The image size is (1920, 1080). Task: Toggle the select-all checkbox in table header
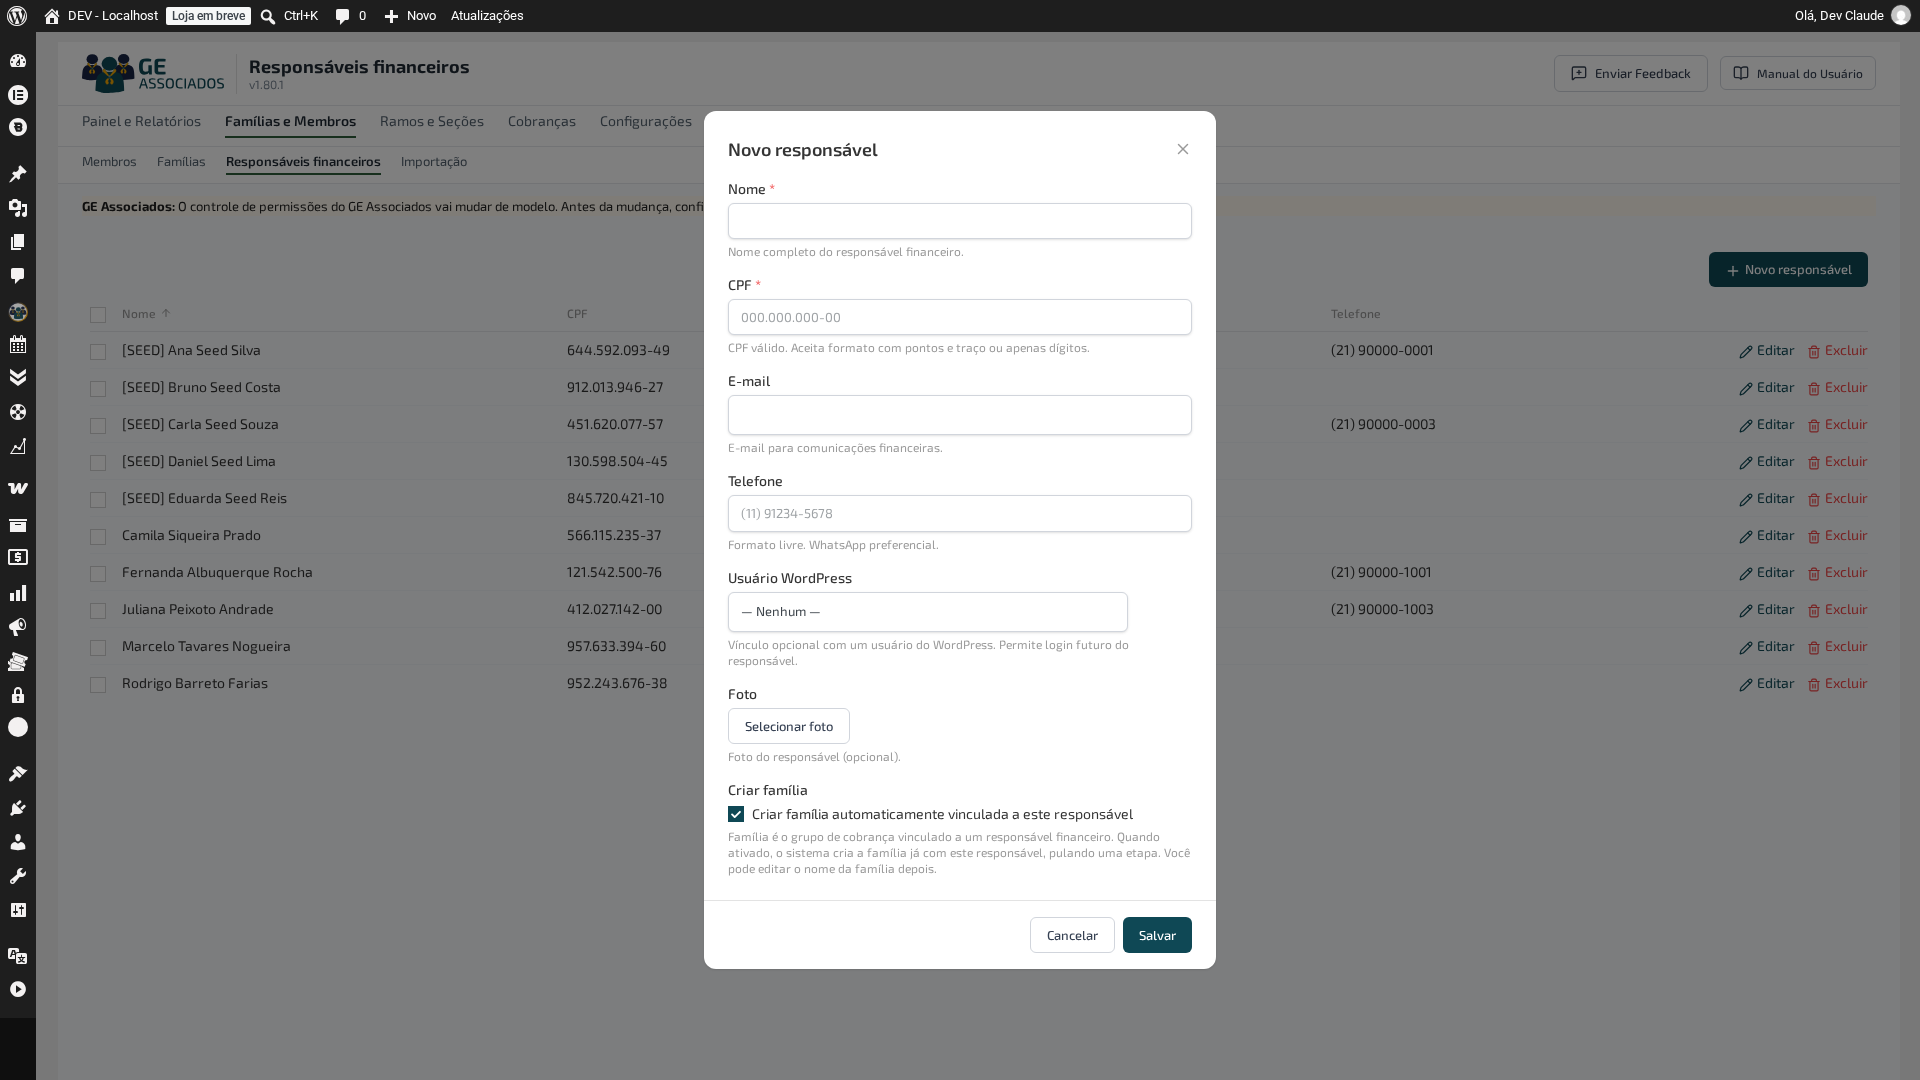coord(98,315)
